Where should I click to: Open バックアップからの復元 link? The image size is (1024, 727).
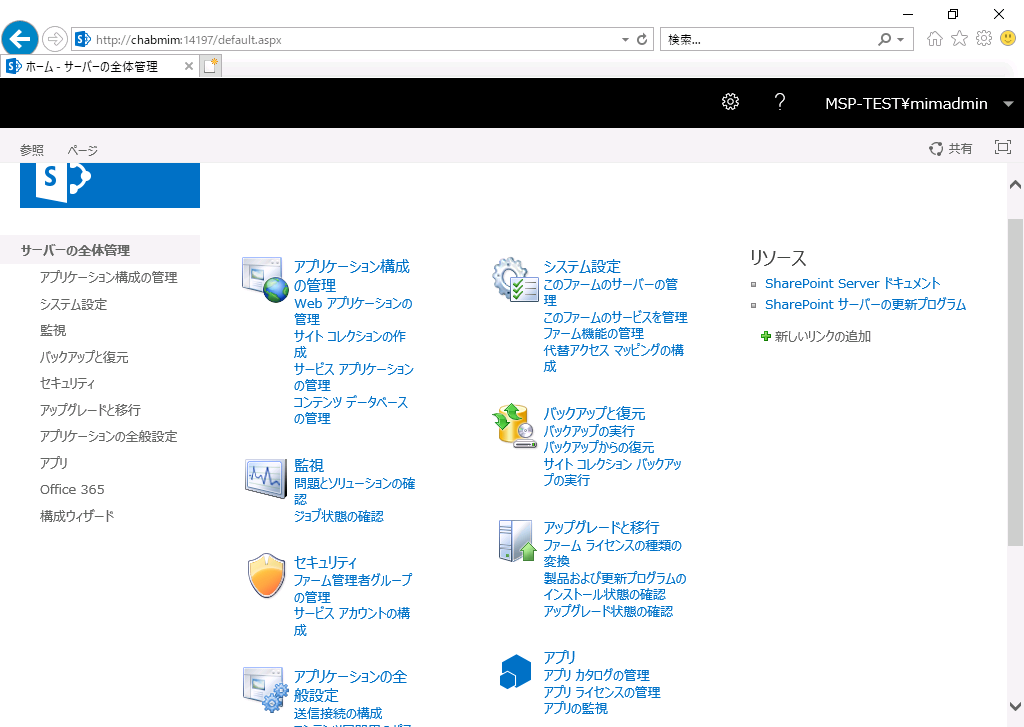(x=599, y=447)
